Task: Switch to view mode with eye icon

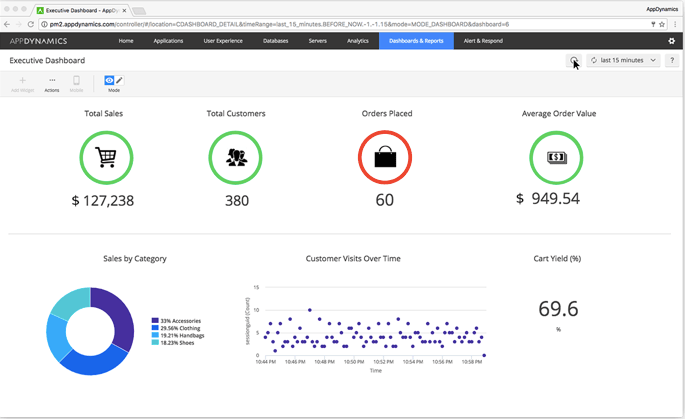Action: click(x=109, y=79)
